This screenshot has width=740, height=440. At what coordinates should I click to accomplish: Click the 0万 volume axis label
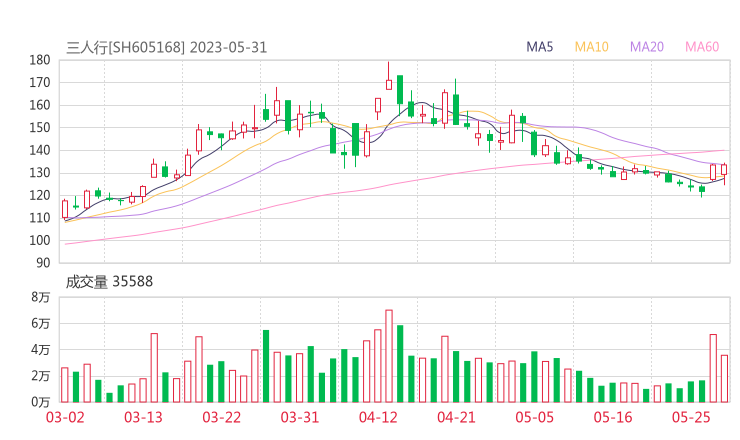[41, 402]
